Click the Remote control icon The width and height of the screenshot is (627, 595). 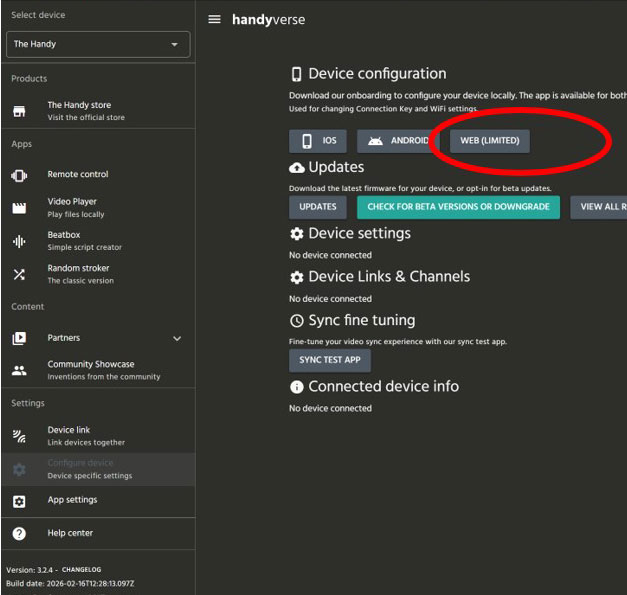pos(19,175)
